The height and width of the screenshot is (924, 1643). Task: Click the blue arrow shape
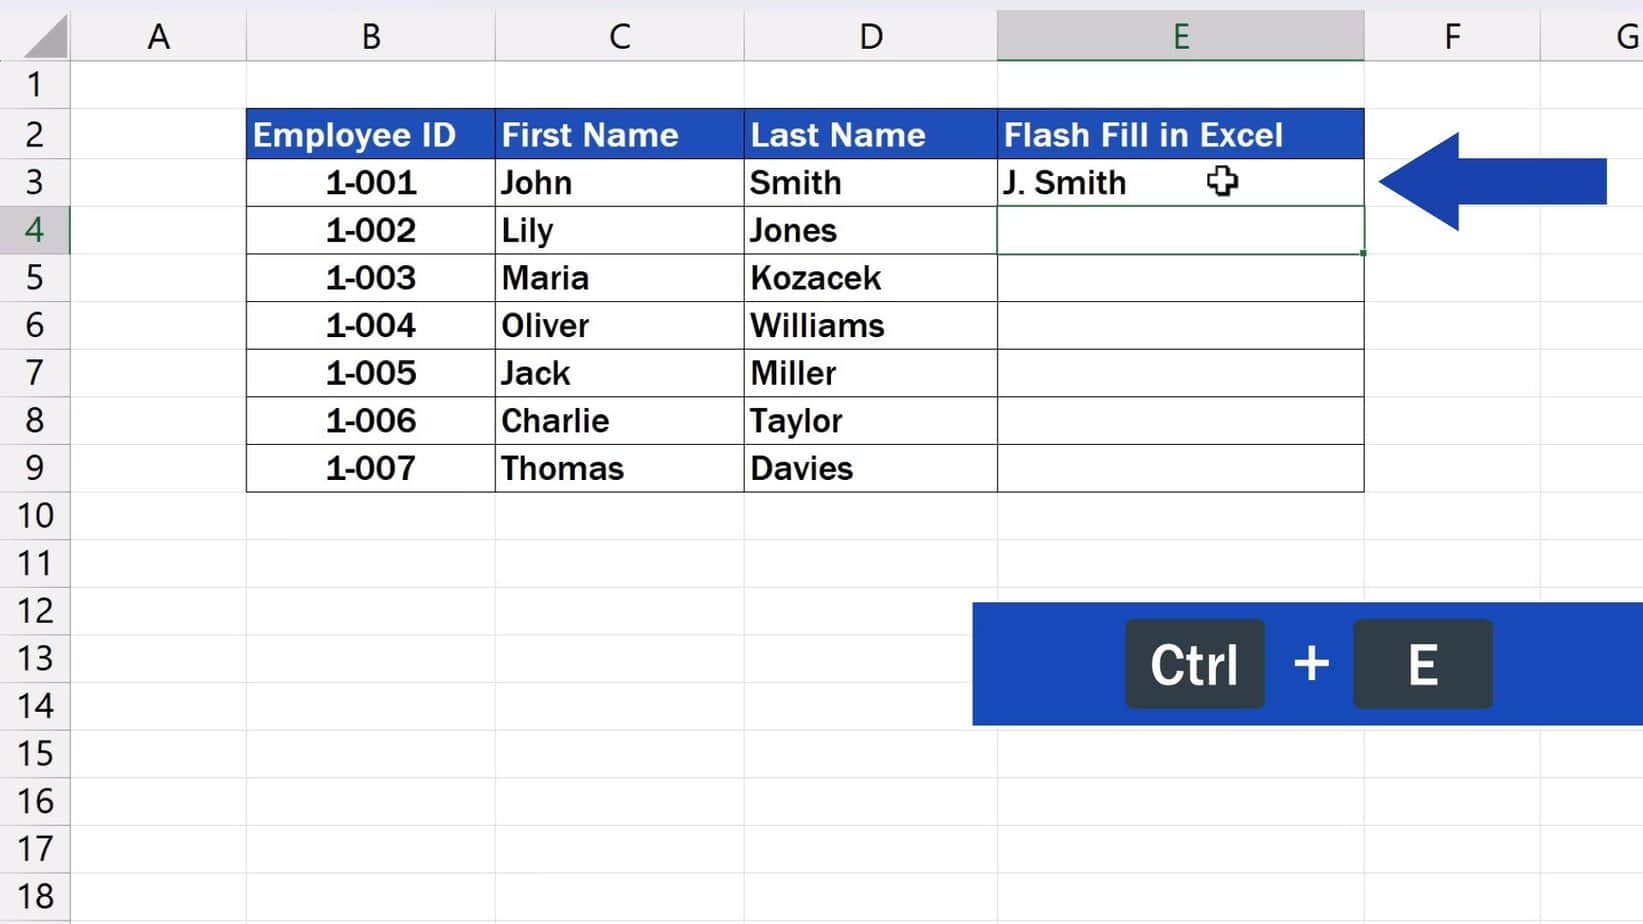tap(1492, 182)
